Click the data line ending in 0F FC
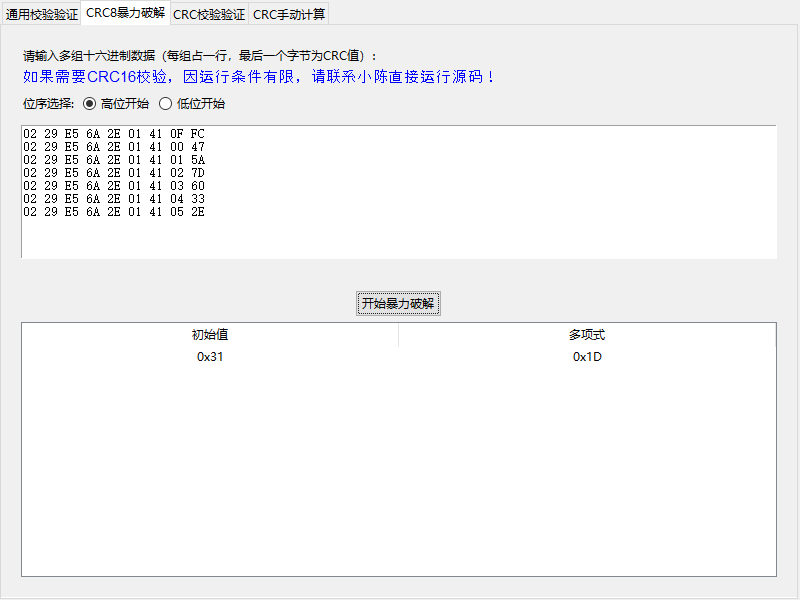The image size is (800, 600). (x=114, y=134)
